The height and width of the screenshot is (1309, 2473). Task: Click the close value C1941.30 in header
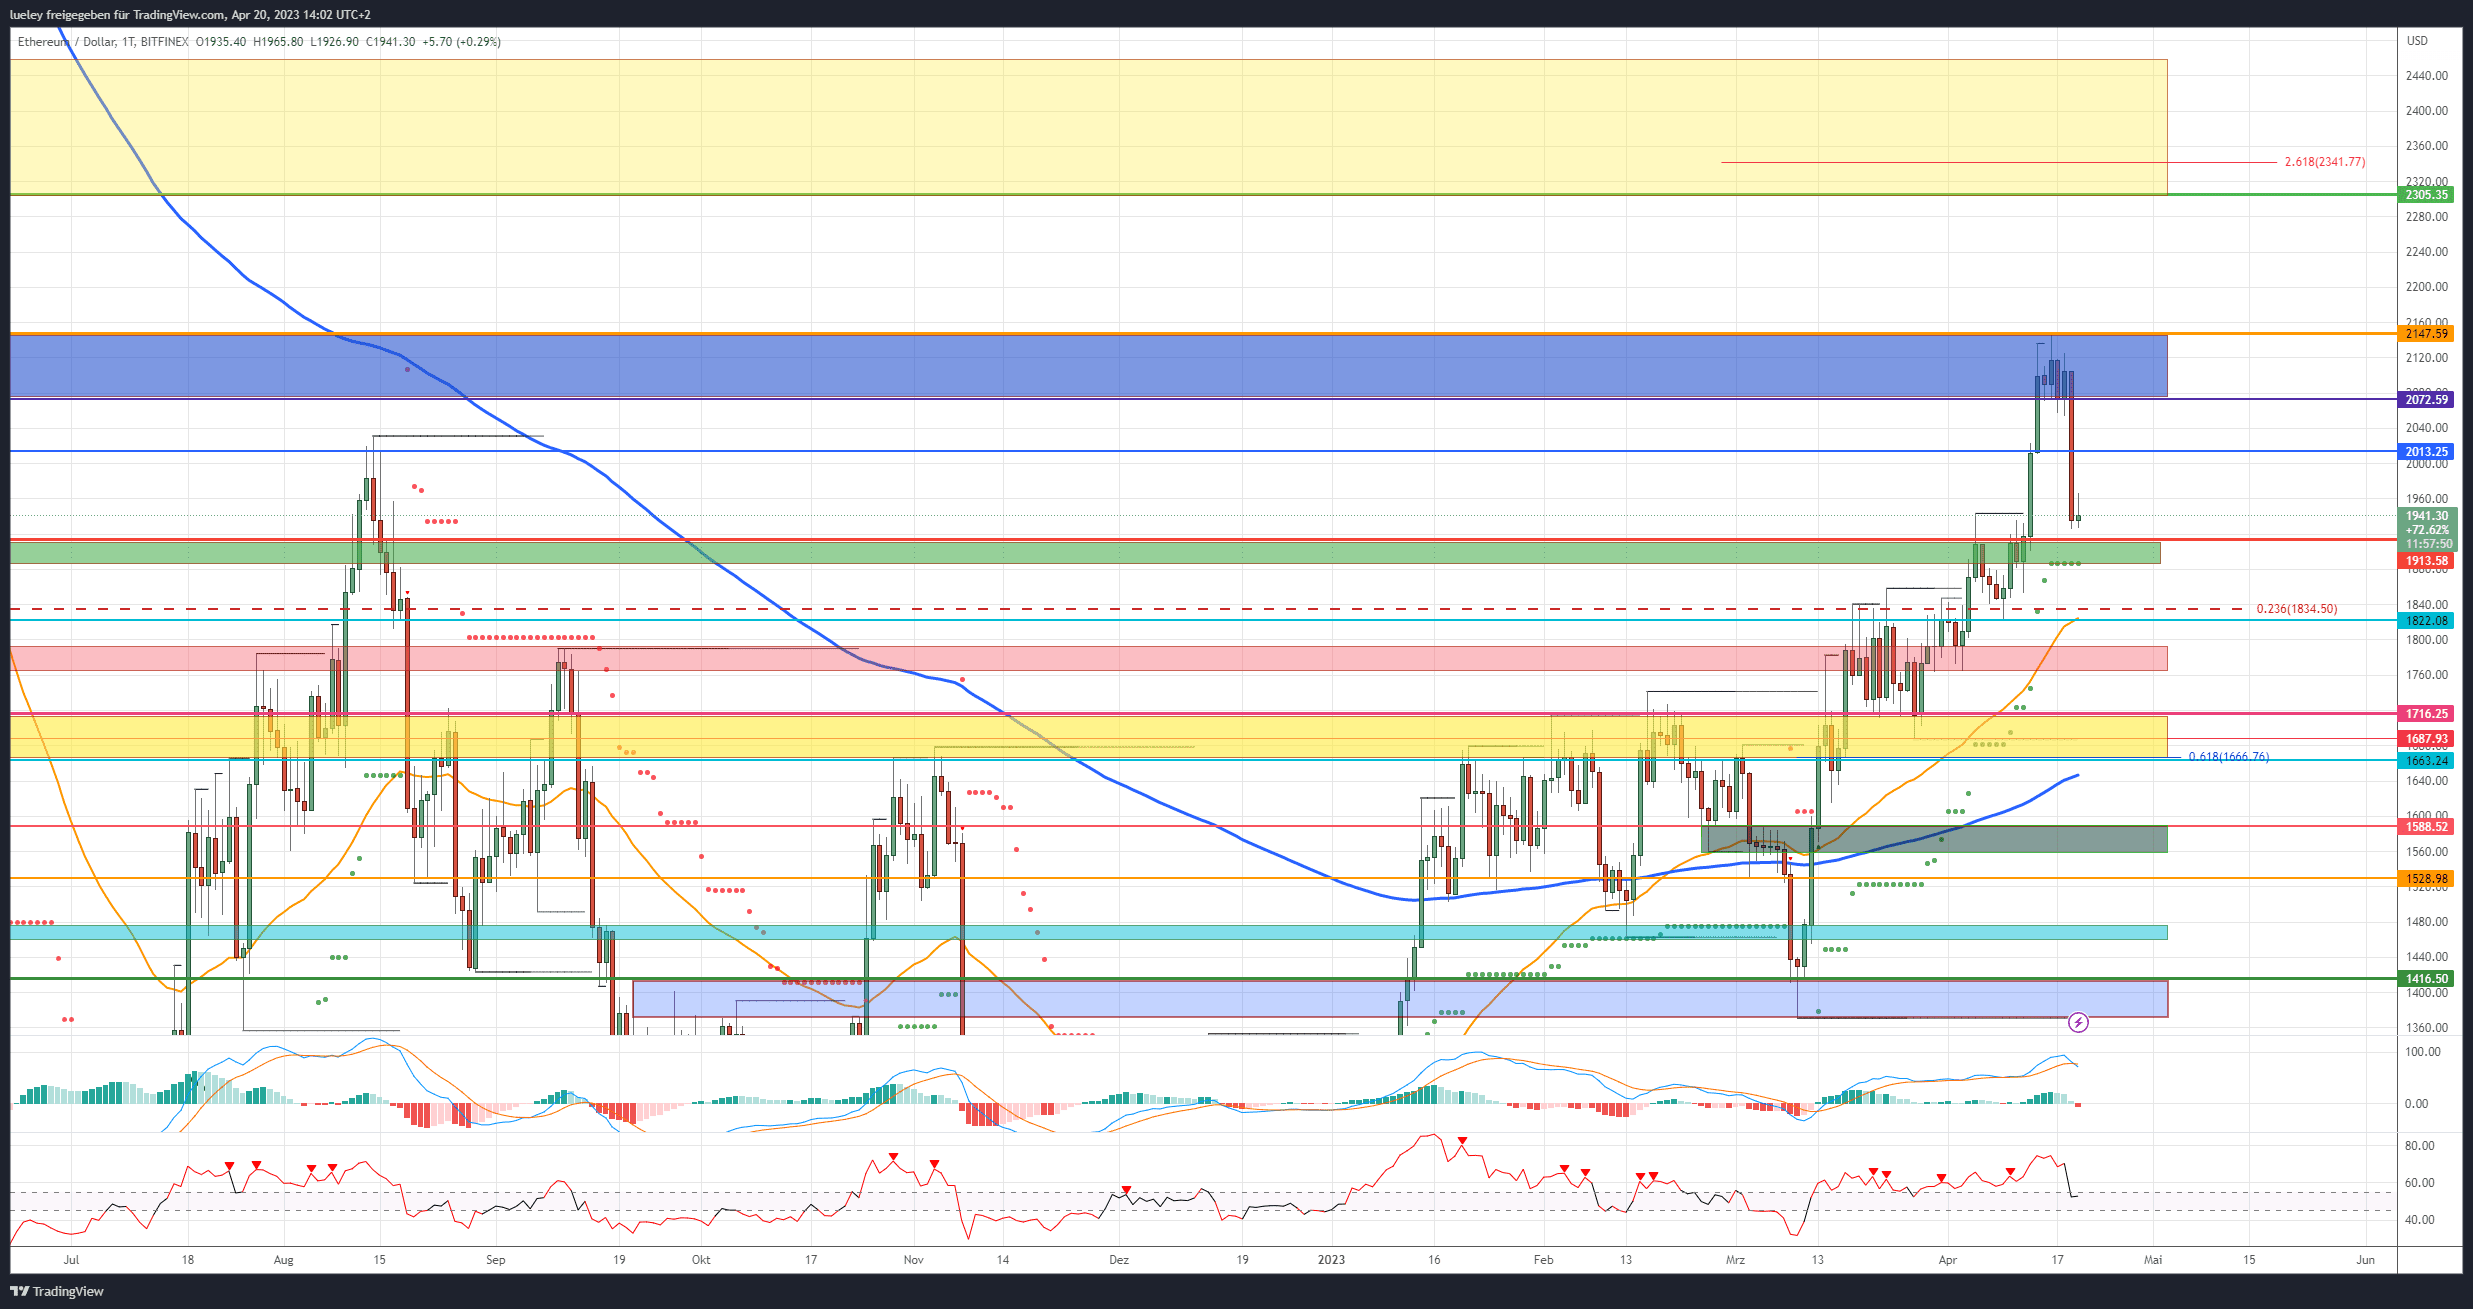click(x=390, y=42)
